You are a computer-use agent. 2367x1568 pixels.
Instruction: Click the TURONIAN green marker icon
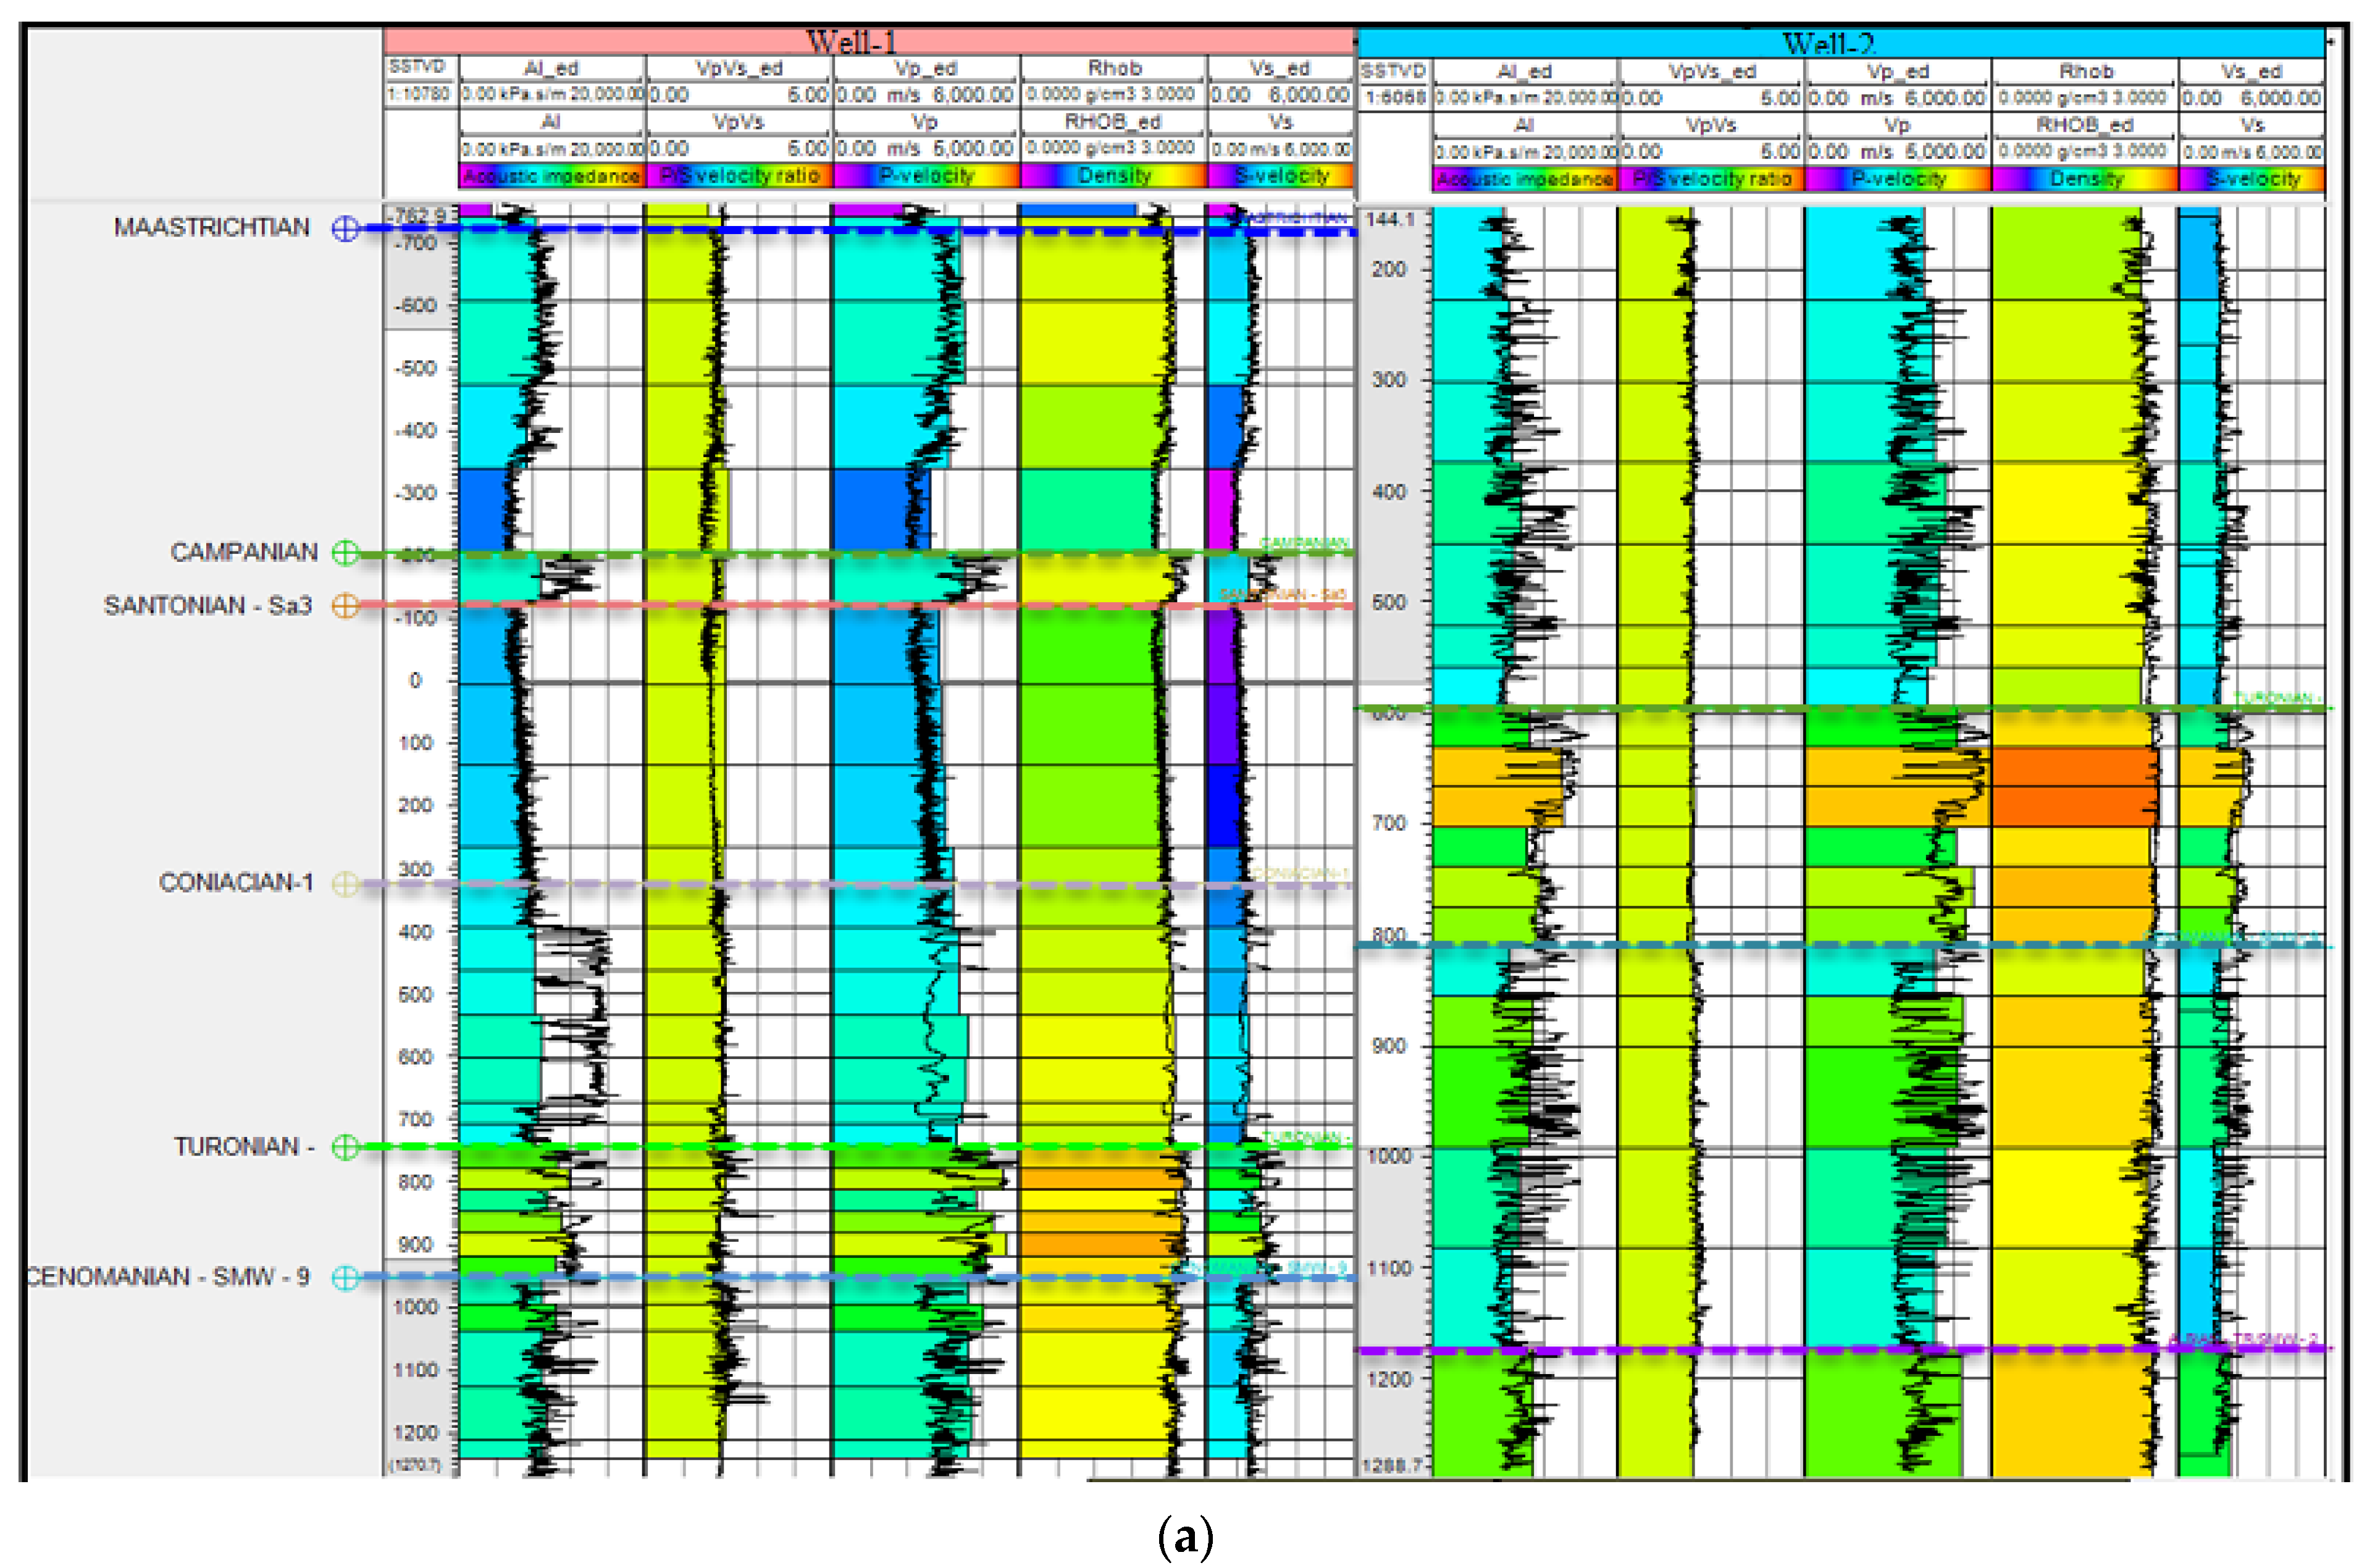[345, 1147]
